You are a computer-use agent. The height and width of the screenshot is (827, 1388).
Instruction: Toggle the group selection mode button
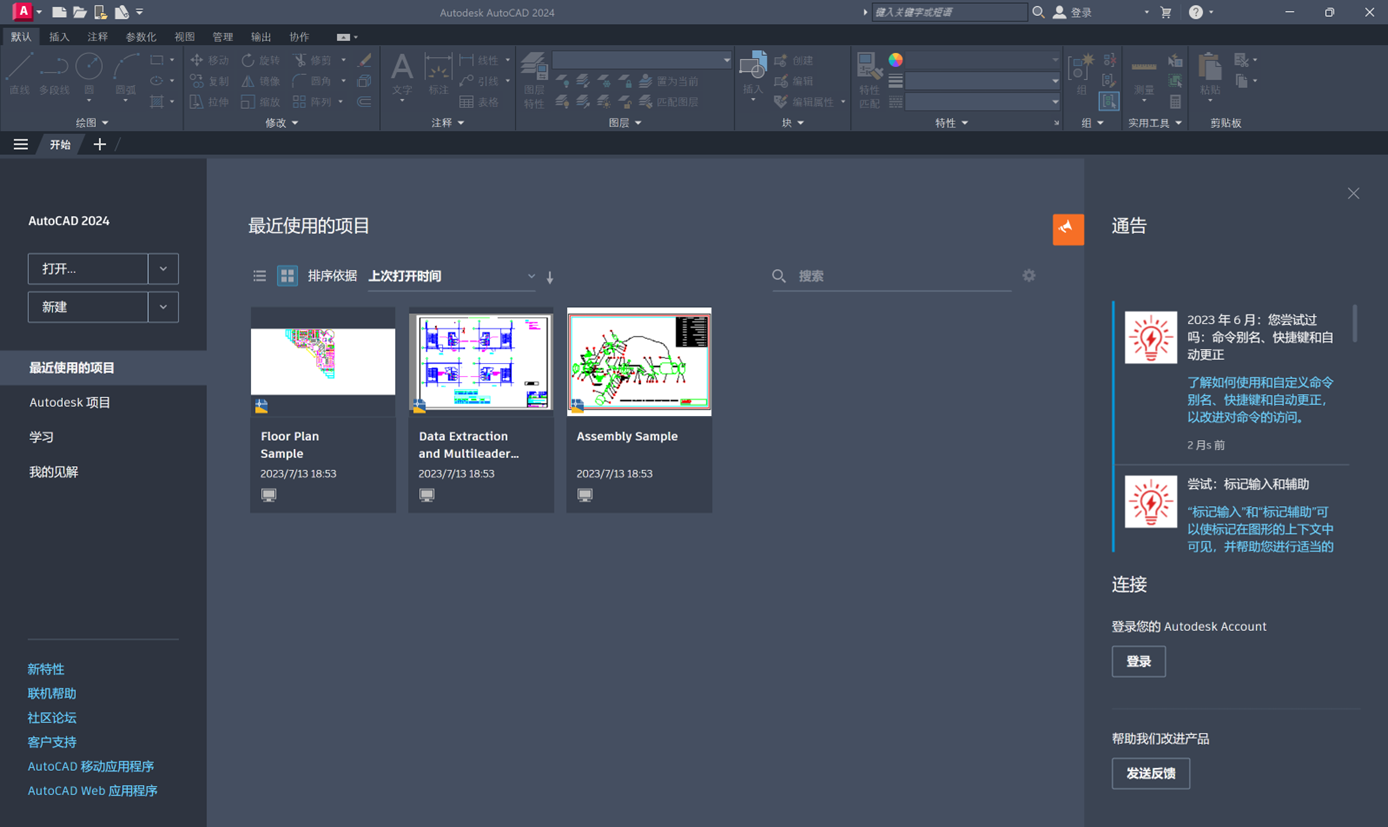(x=1109, y=101)
